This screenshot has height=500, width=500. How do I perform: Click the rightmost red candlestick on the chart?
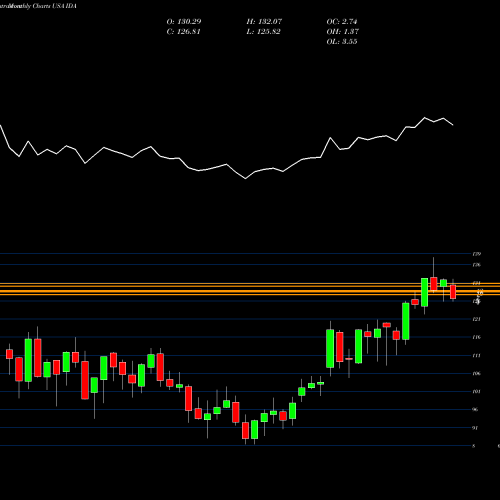(453, 292)
